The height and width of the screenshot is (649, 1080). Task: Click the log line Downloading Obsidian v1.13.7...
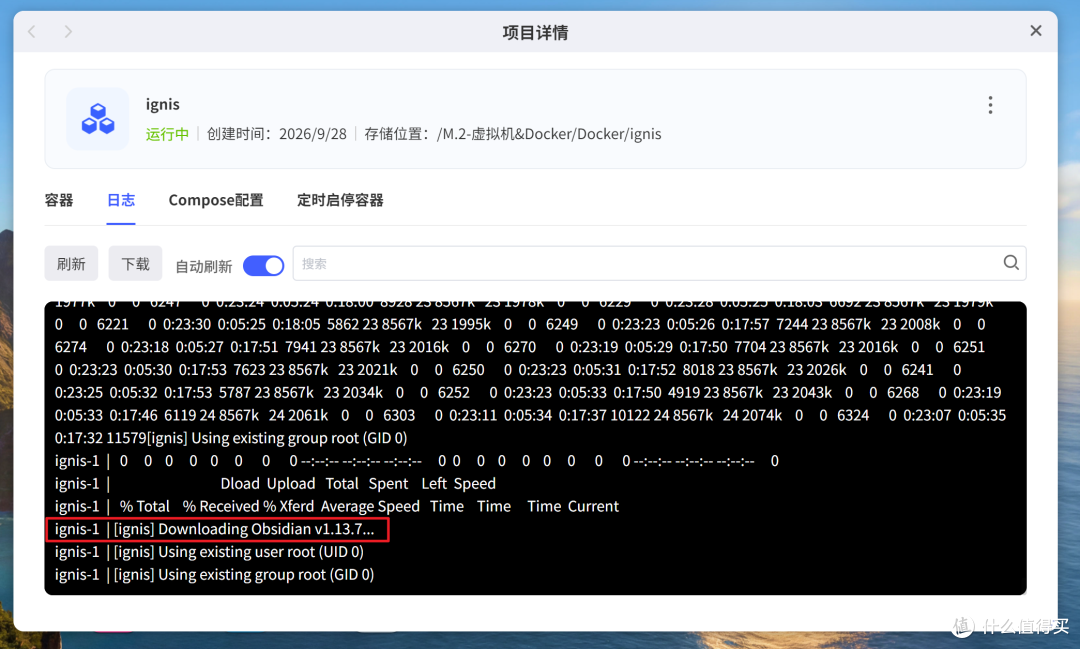tap(217, 529)
